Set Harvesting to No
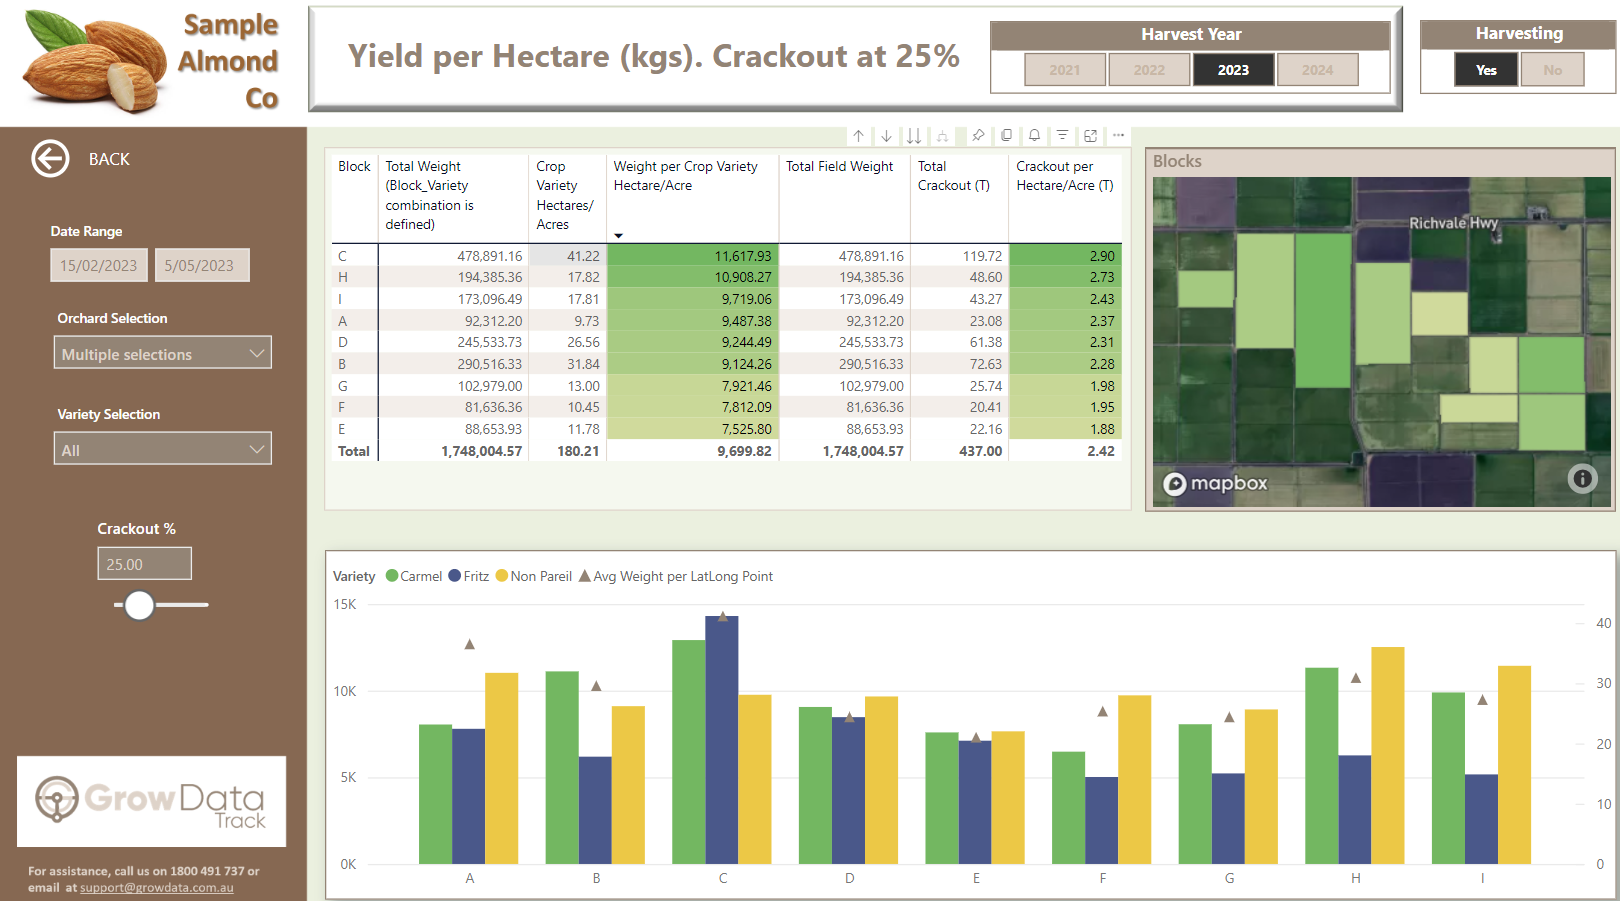Image resolution: width=1620 pixels, height=901 pixels. (1552, 70)
